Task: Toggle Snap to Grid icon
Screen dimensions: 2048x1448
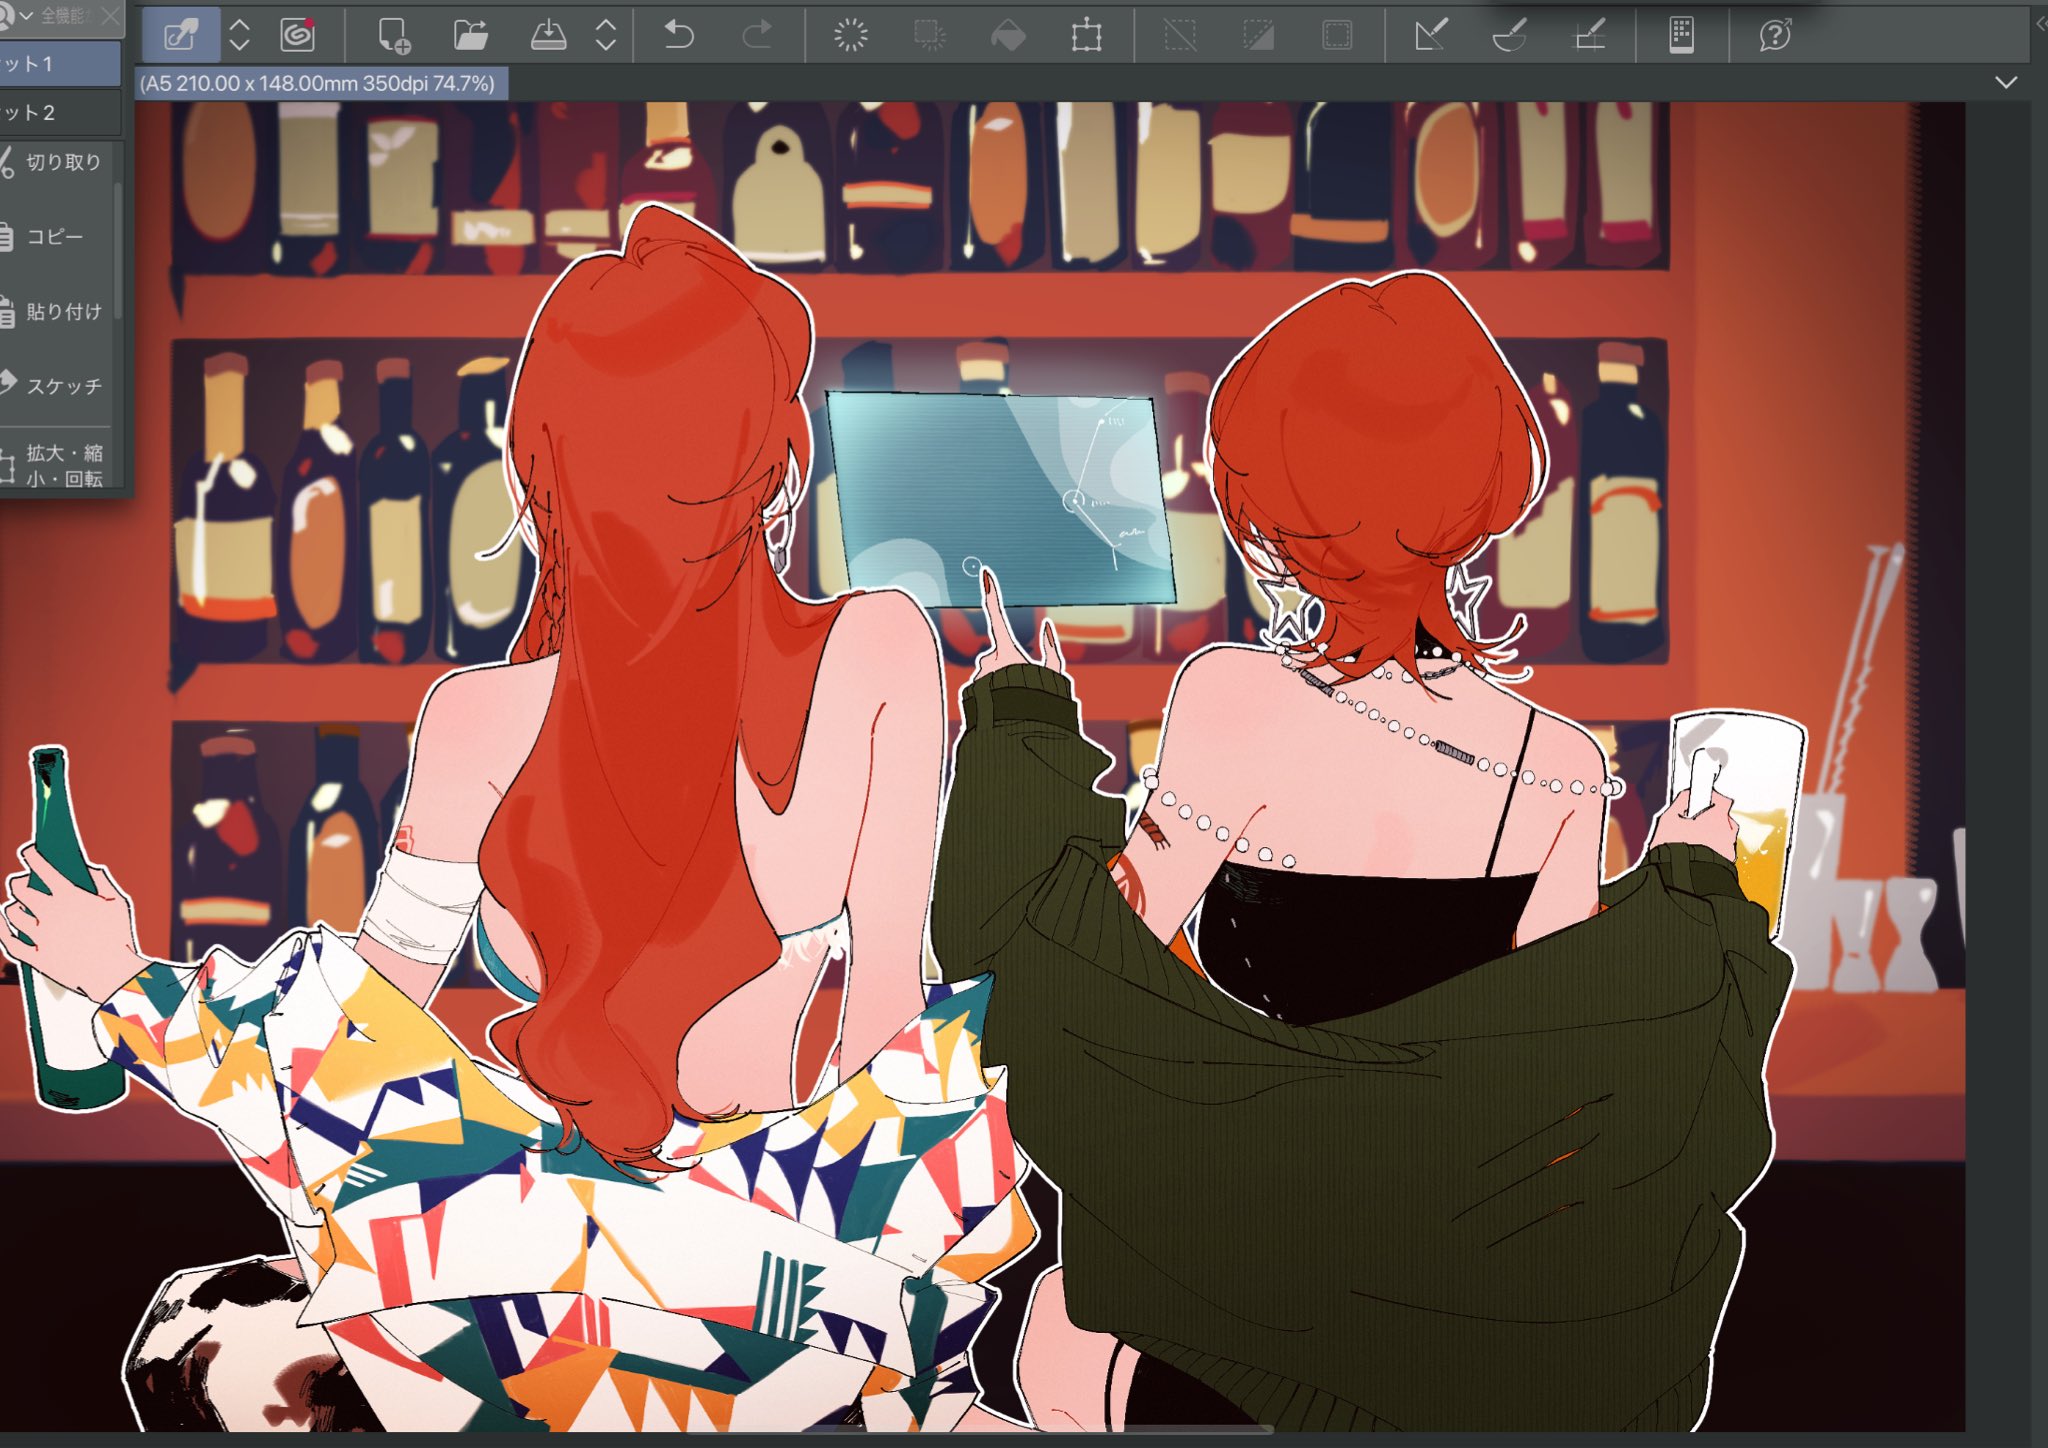Action: (x=1589, y=36)
